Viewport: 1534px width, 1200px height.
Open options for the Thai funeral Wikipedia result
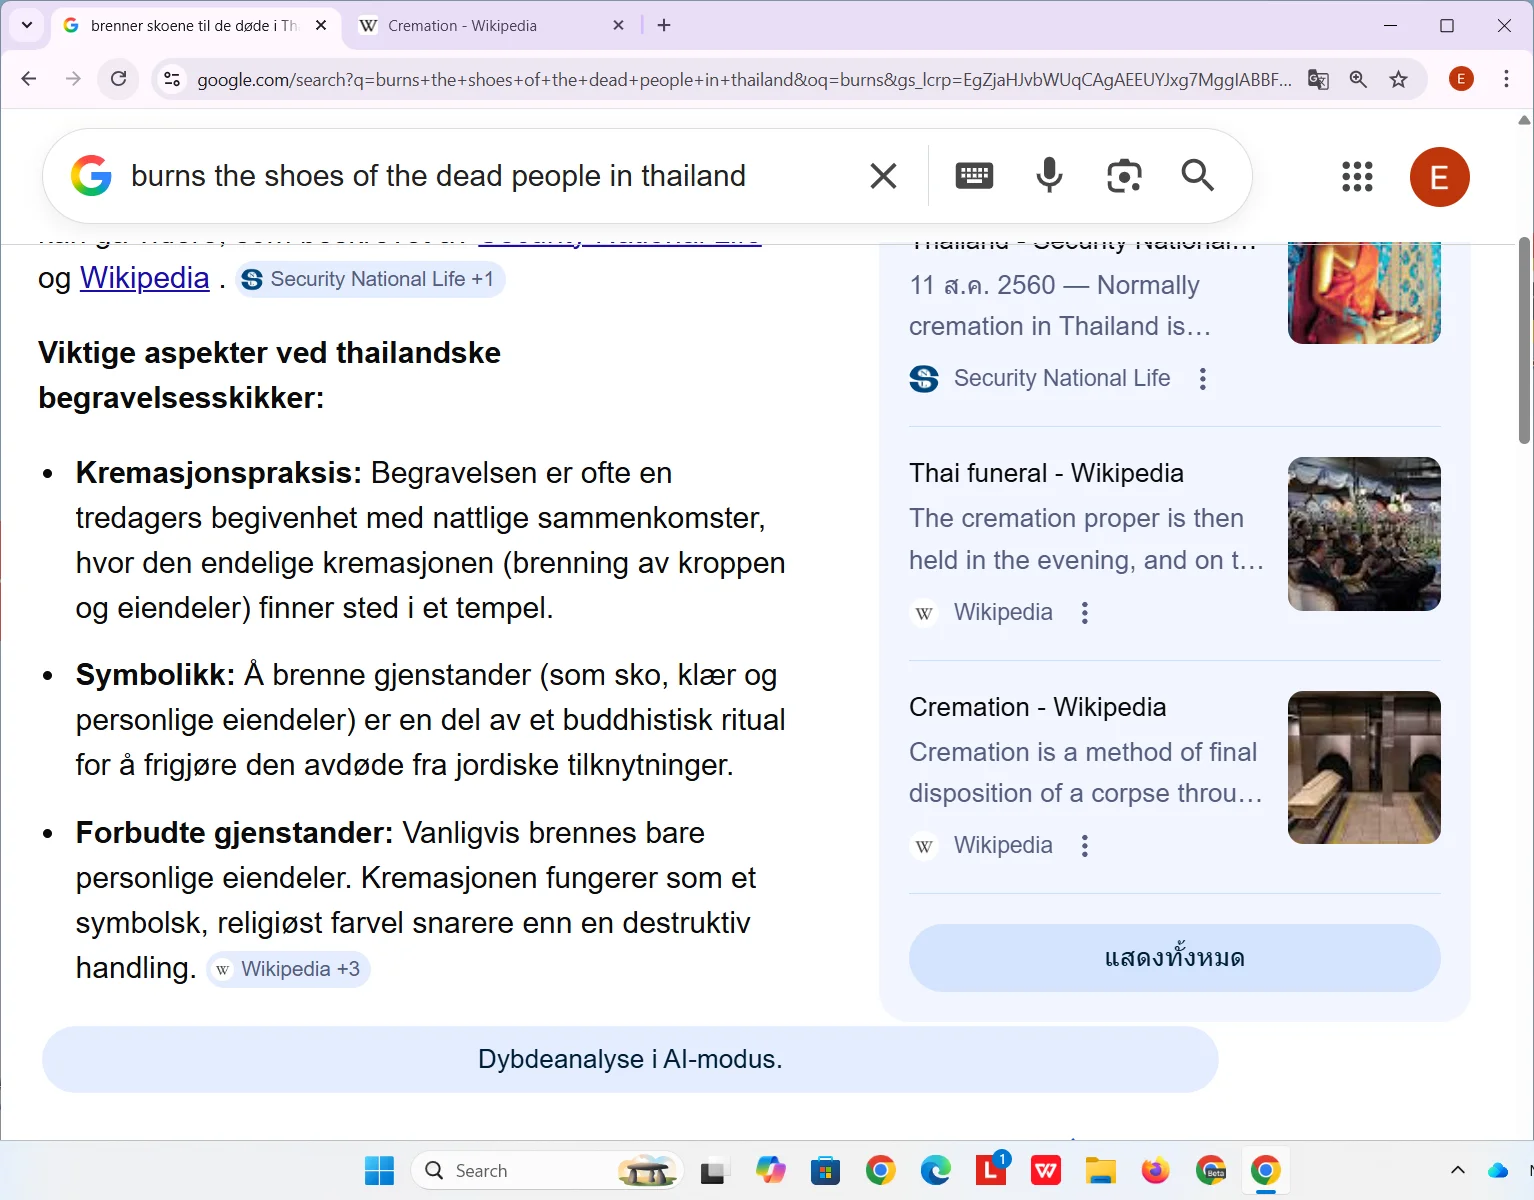click(x=1084, y=612)
